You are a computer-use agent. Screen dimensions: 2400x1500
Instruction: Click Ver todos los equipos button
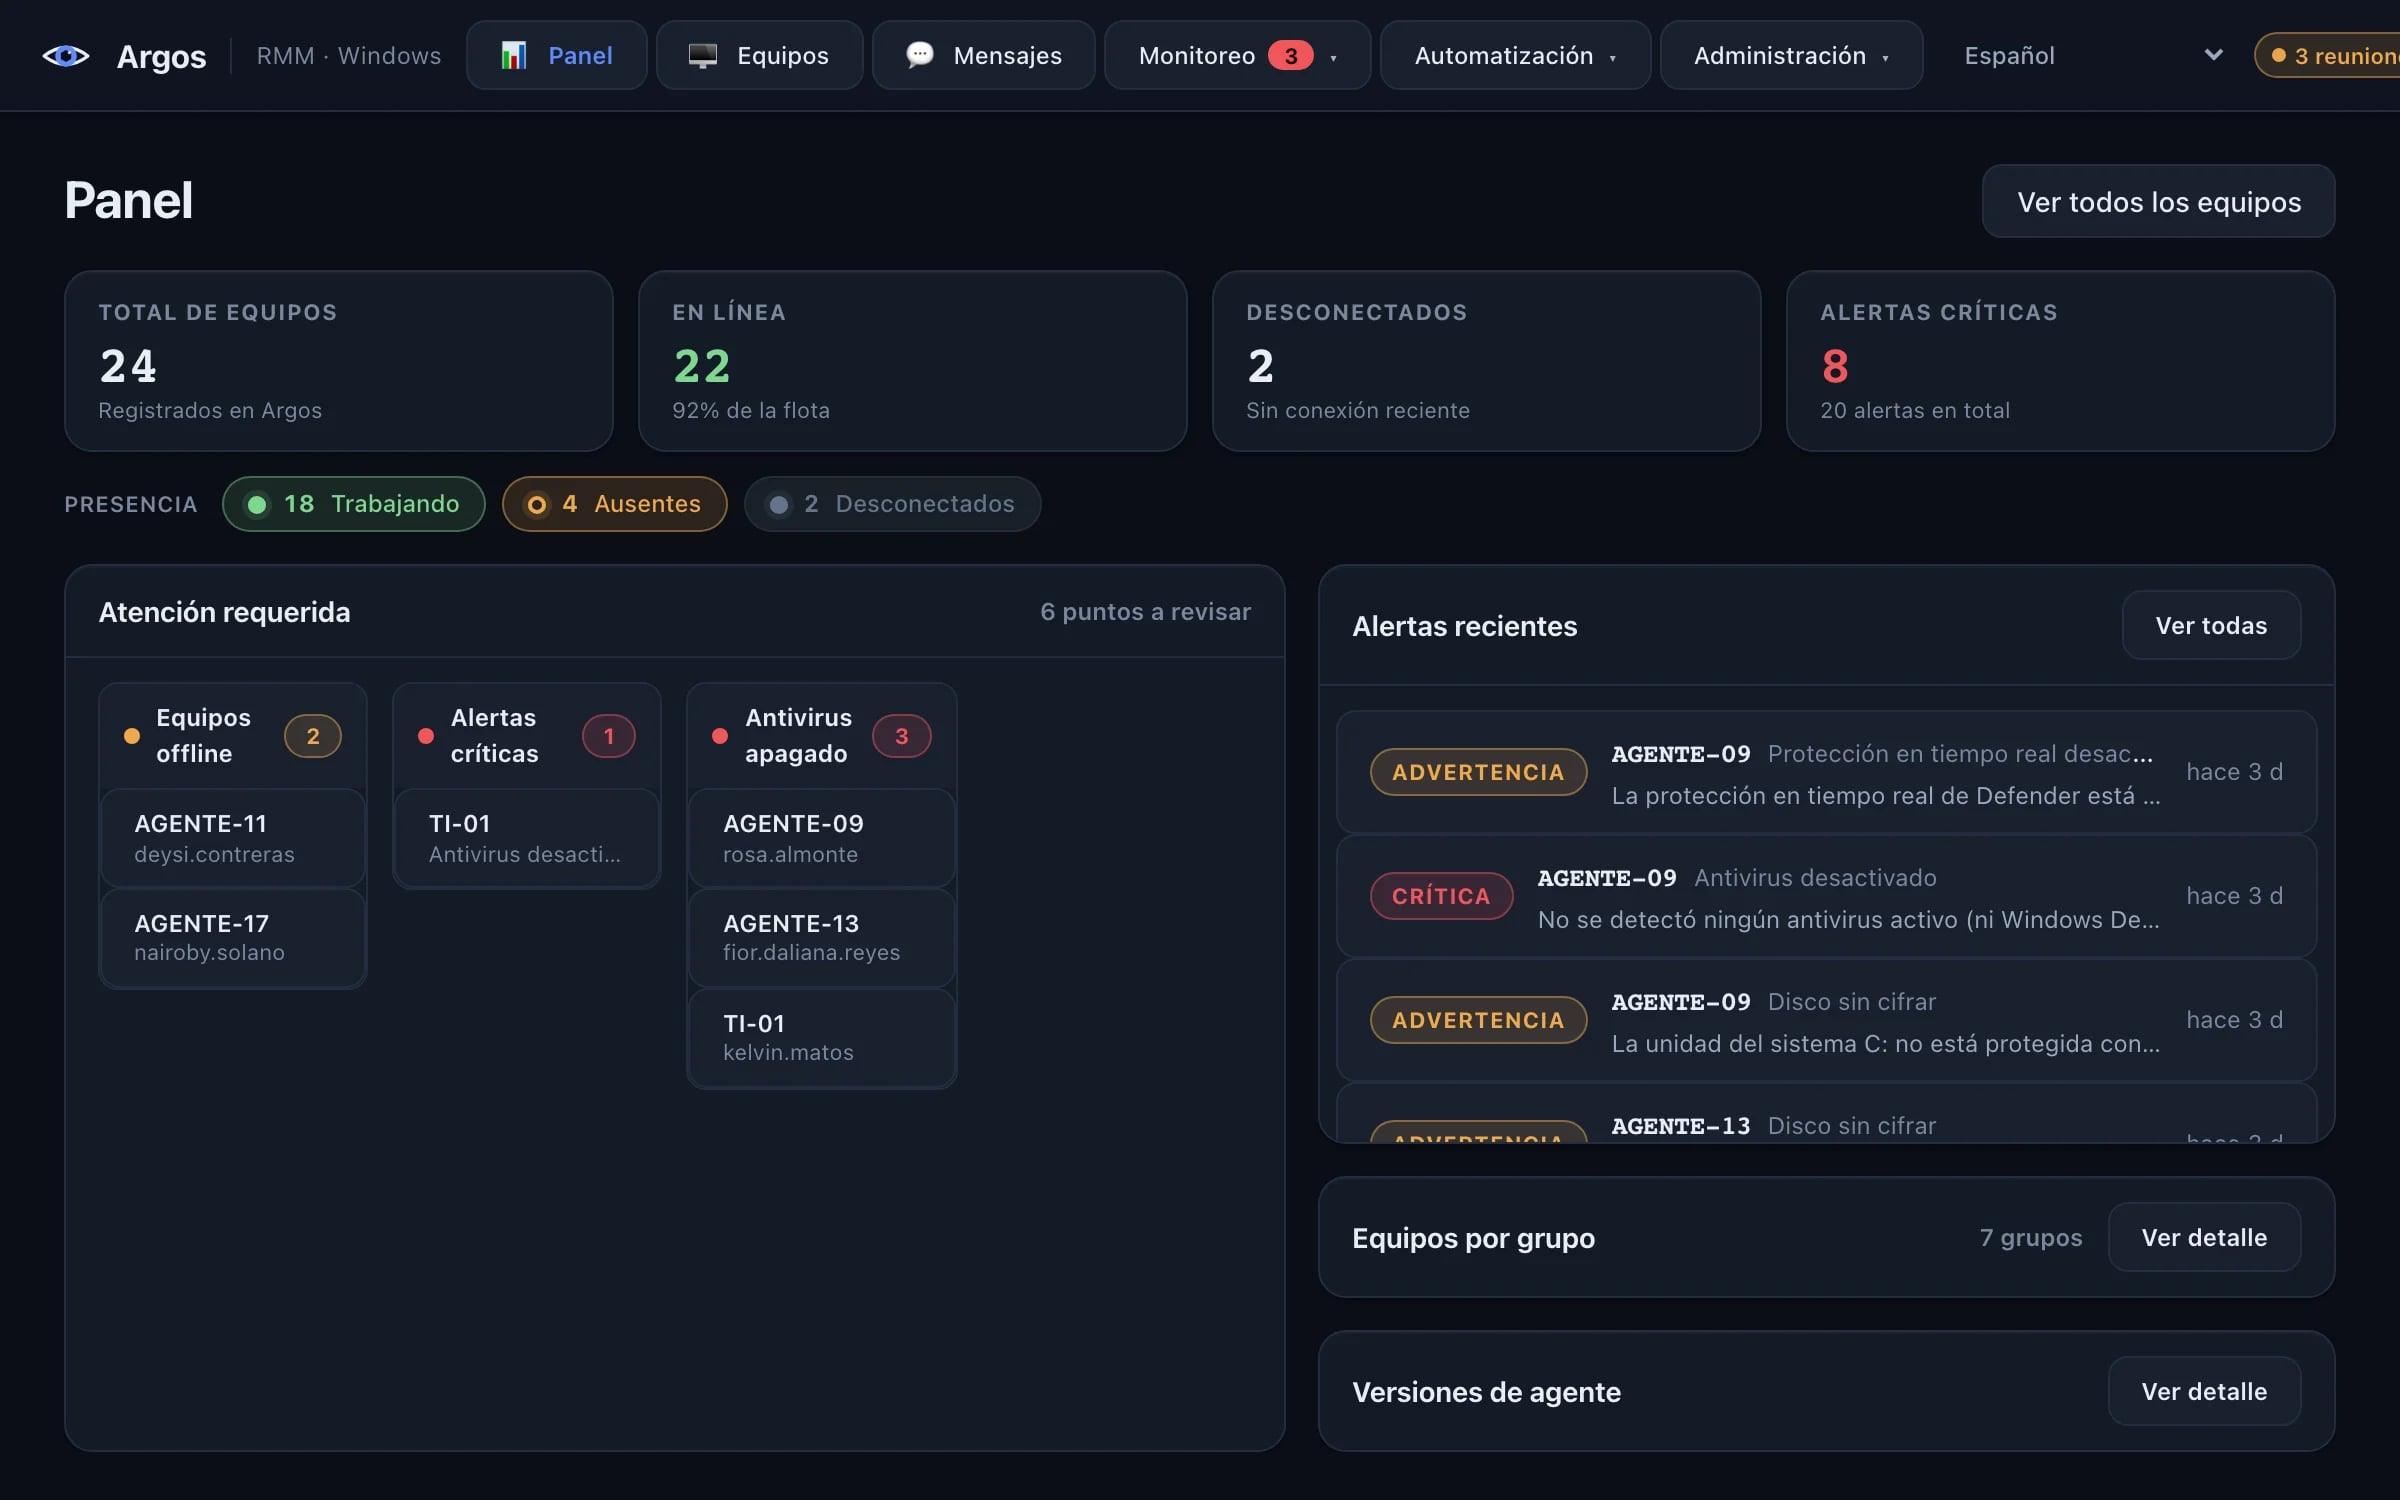coord(2158,202)
